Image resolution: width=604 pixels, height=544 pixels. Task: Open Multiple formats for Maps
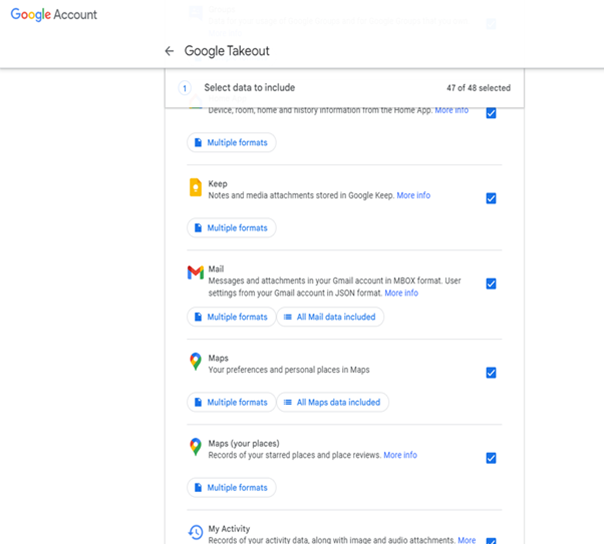pos(232,402)
